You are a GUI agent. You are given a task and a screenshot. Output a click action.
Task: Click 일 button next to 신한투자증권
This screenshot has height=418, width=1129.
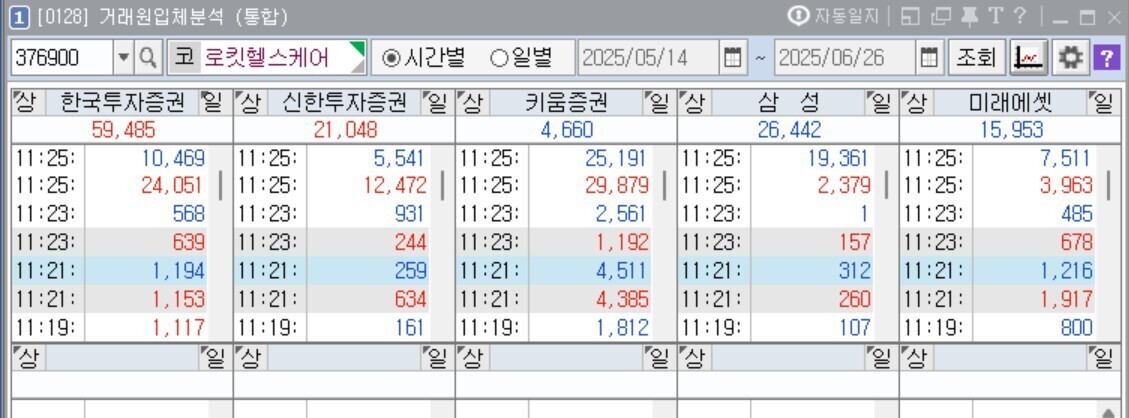tap(436, 104)
